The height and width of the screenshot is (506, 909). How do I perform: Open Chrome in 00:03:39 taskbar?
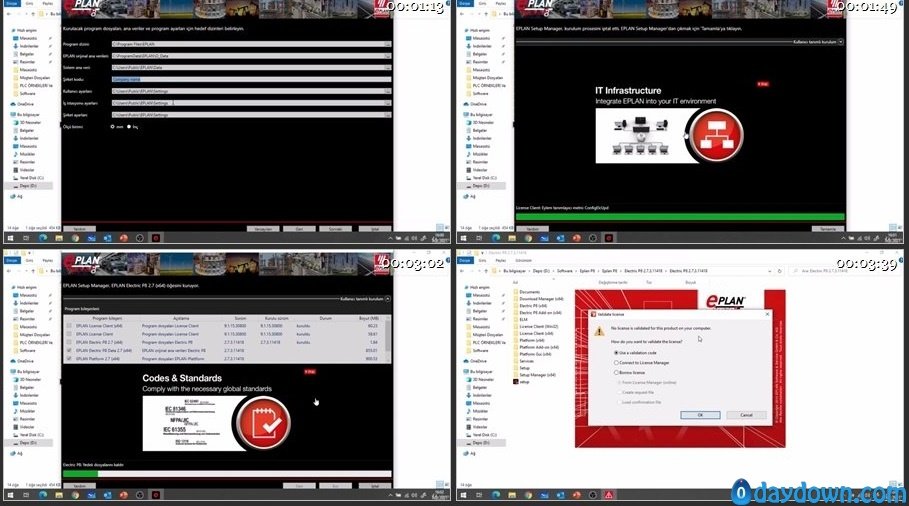coord(528,495)
